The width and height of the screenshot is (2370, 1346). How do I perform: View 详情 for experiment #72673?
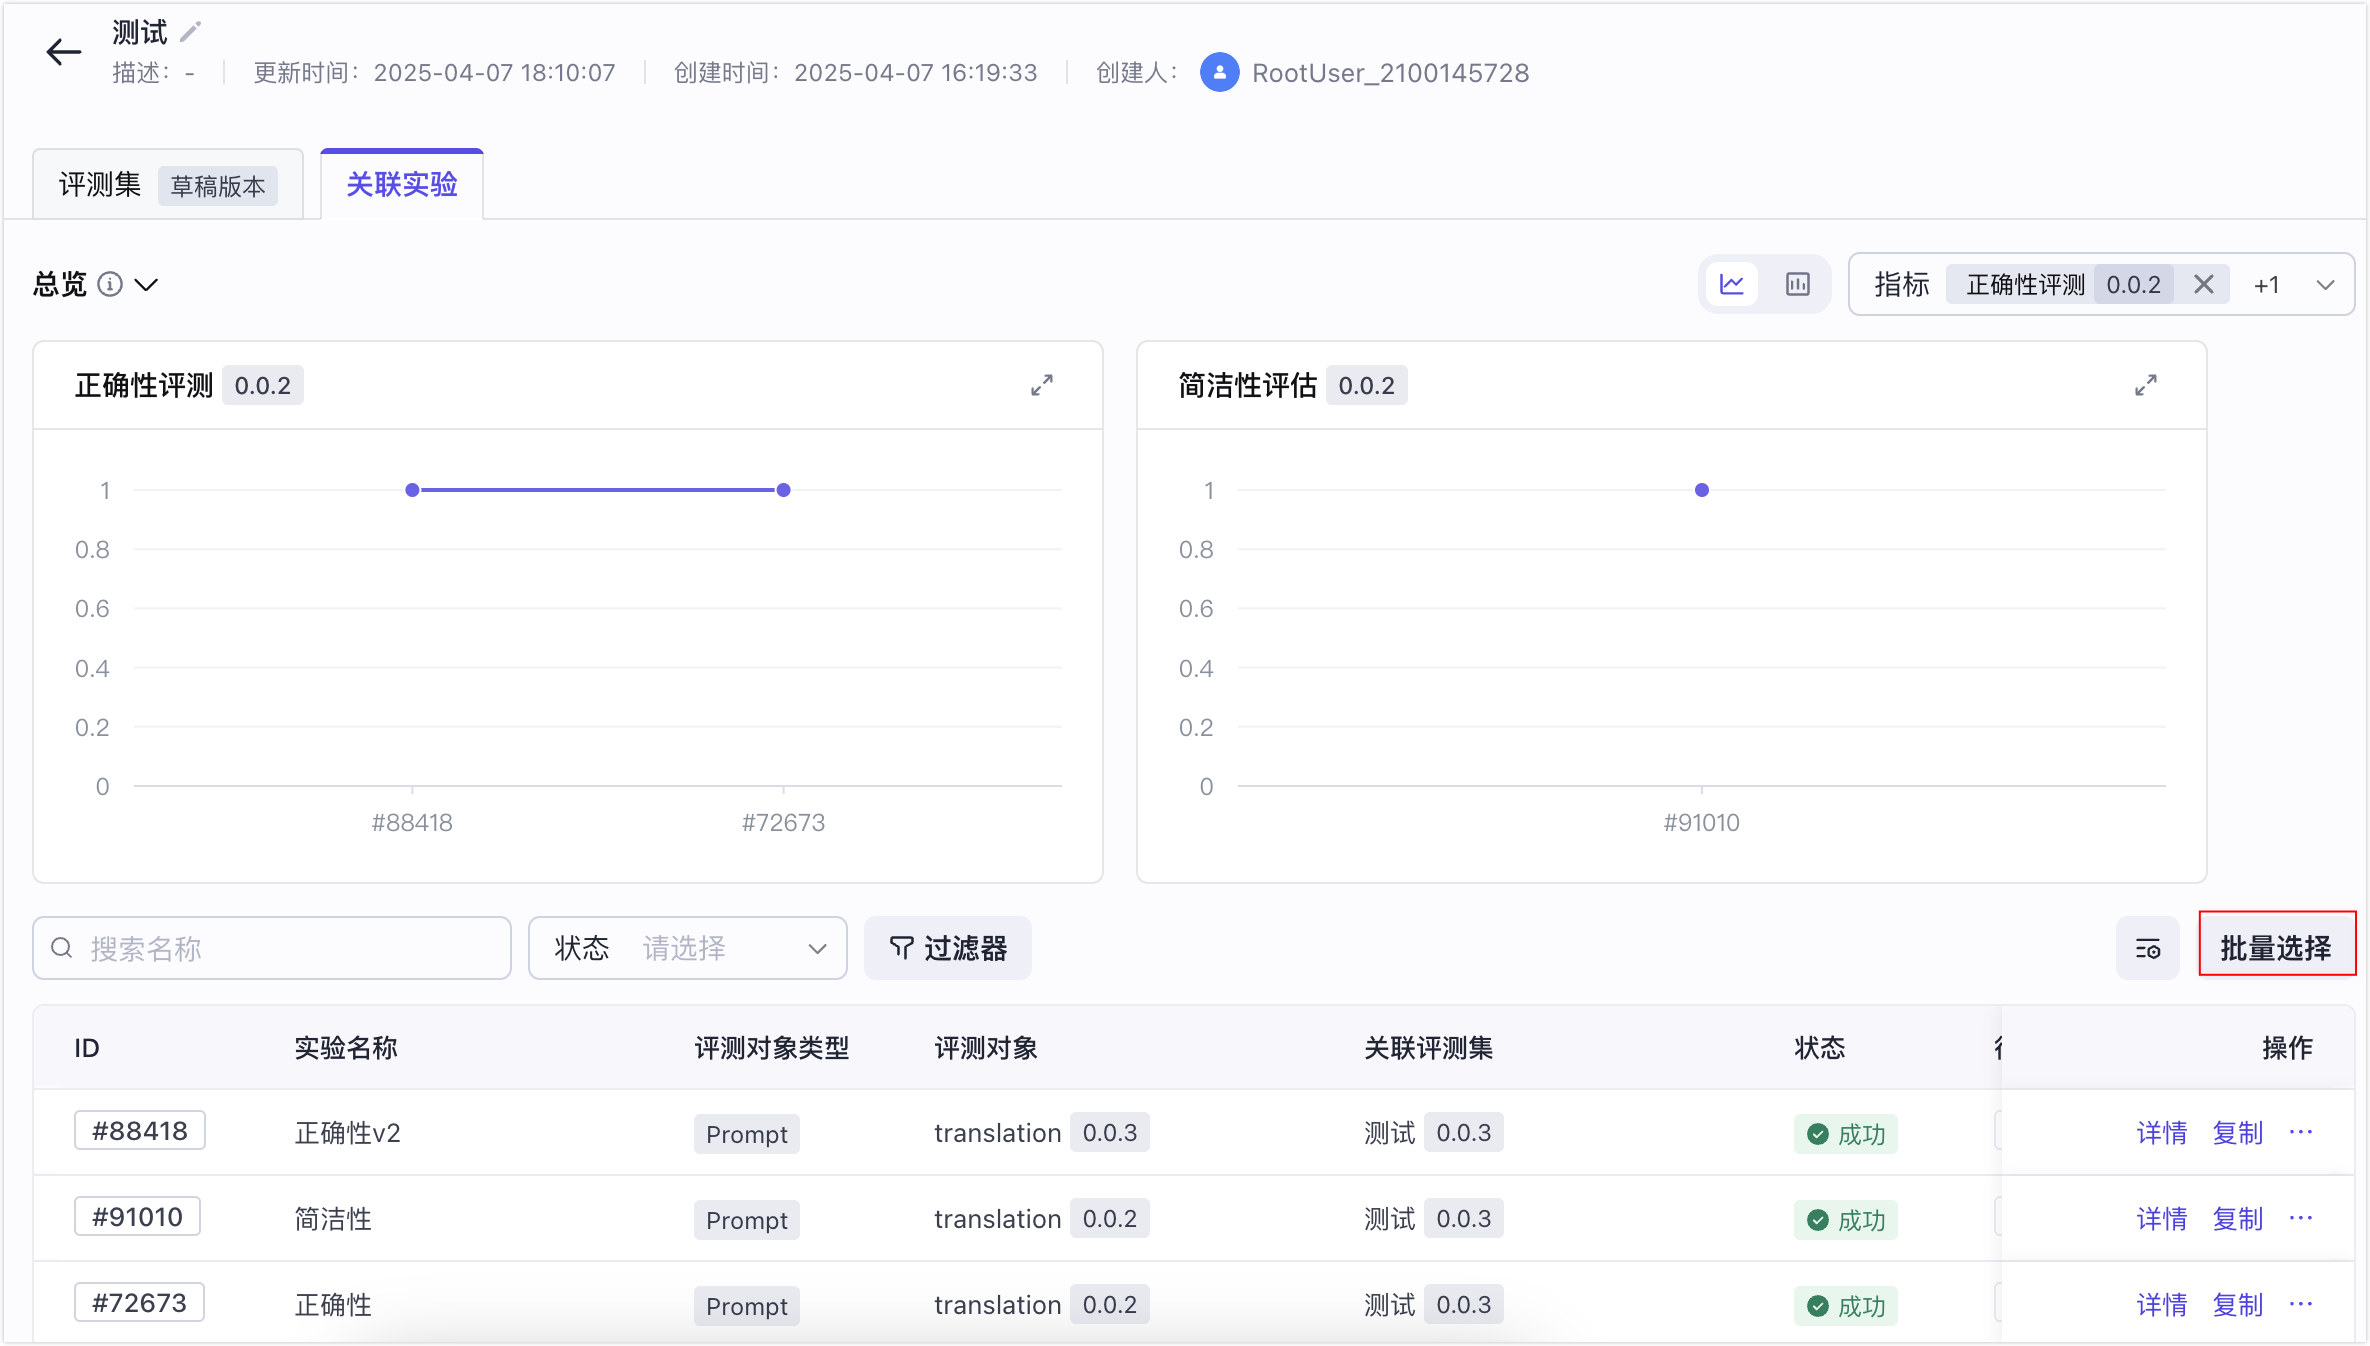(x=2162, y=1305)
